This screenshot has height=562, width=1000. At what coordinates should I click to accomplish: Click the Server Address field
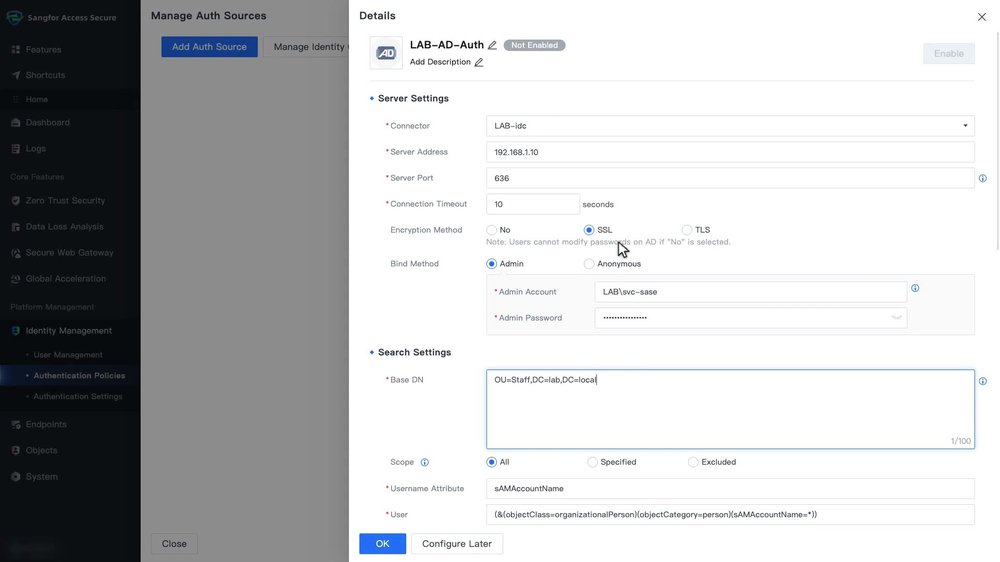pyautogui.click(x=730, y=152)
